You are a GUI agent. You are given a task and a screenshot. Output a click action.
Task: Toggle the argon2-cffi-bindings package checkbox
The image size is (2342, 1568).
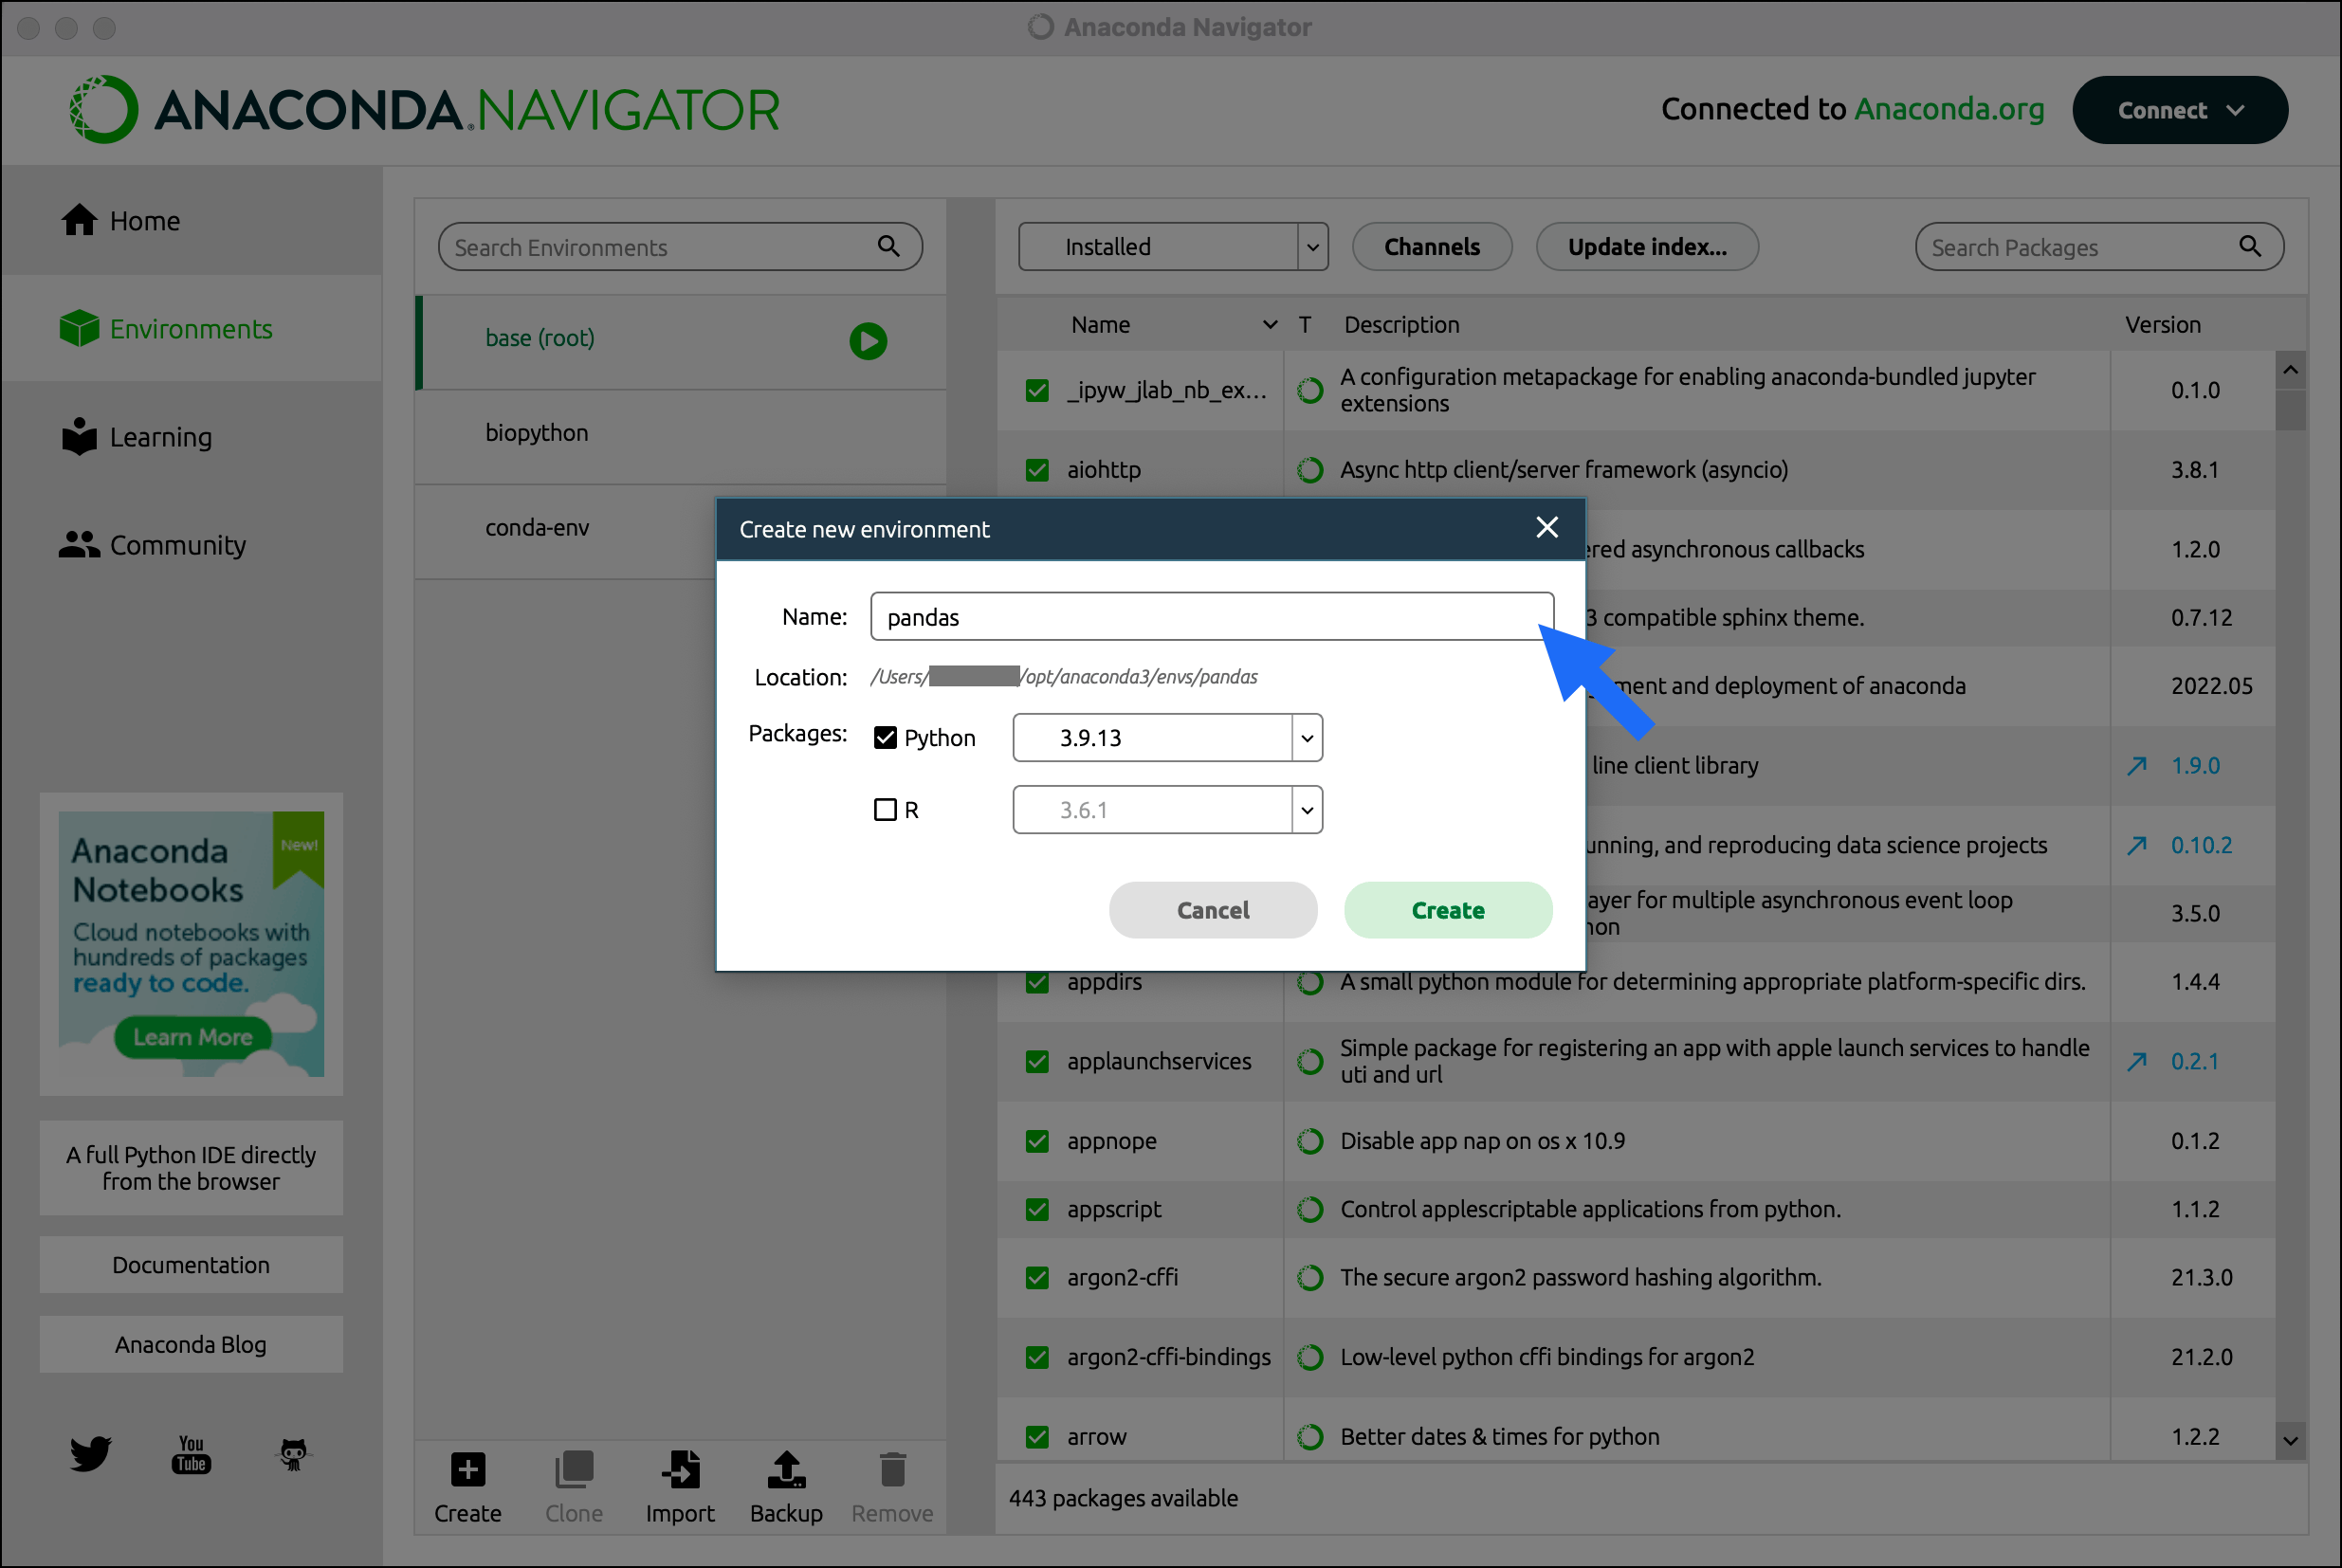click(1037, 1358)
